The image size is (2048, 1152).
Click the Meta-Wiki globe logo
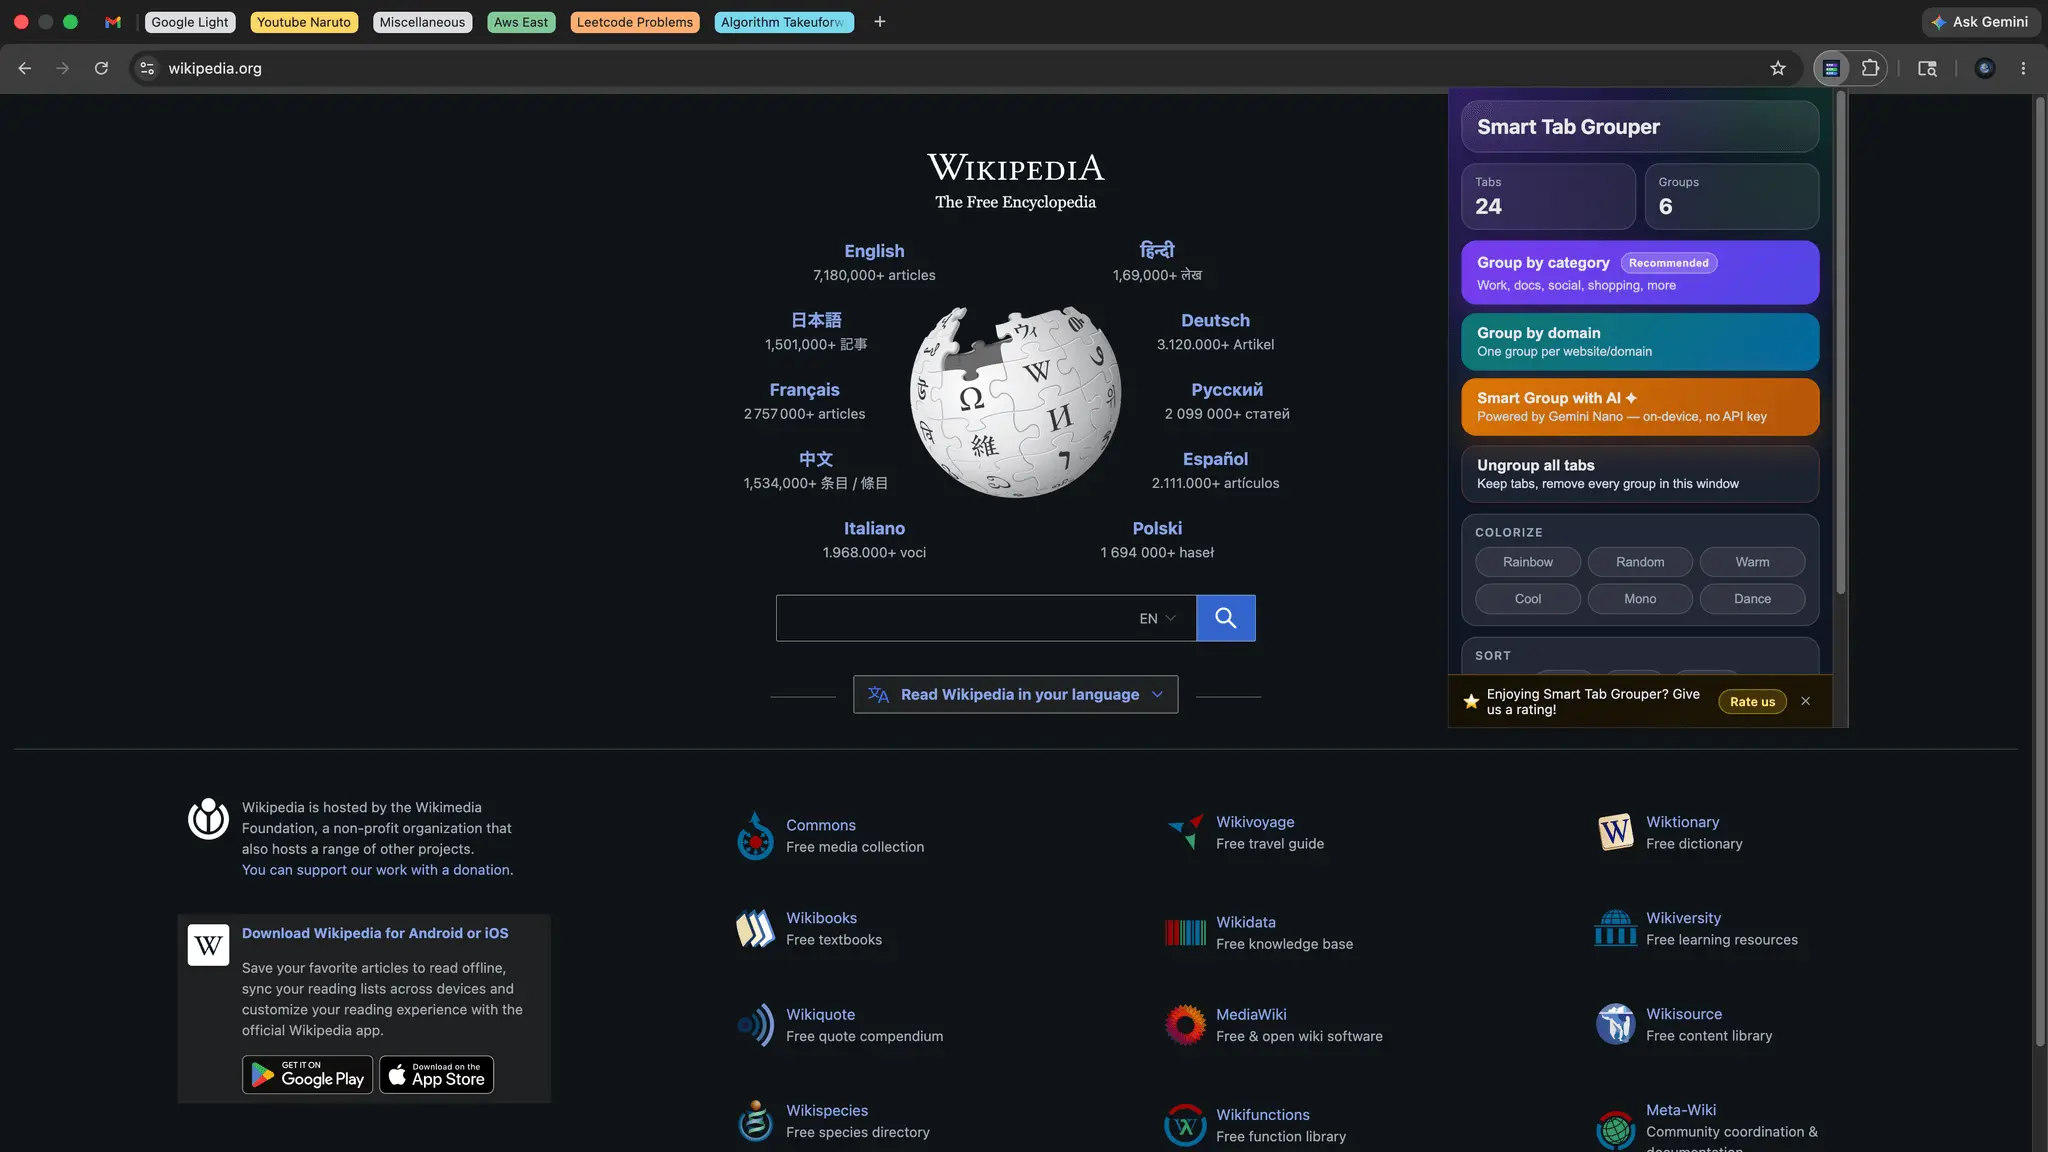point(1615,1130)
